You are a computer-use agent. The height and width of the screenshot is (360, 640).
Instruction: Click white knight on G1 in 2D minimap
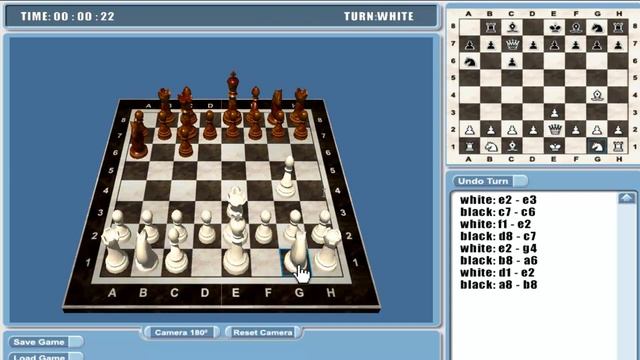[x=597, y=146]
